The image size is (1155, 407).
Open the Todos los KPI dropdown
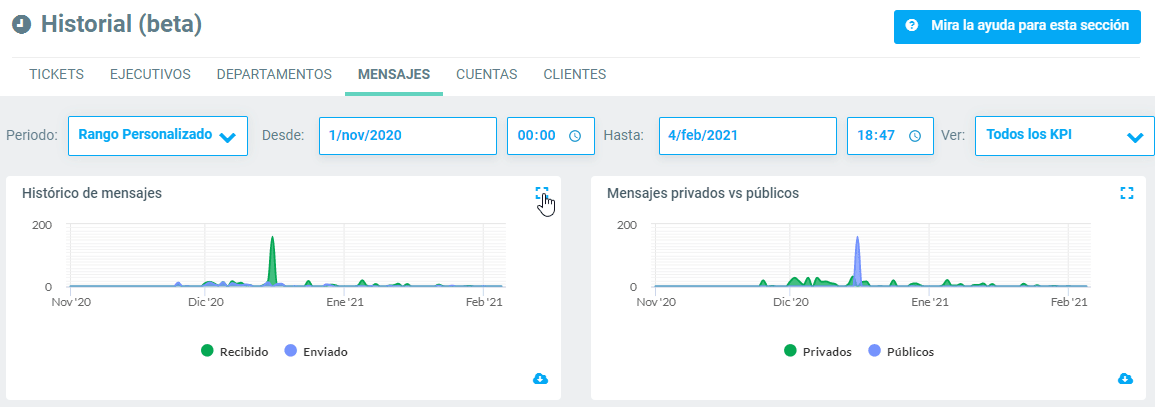tap(1064, 135)
